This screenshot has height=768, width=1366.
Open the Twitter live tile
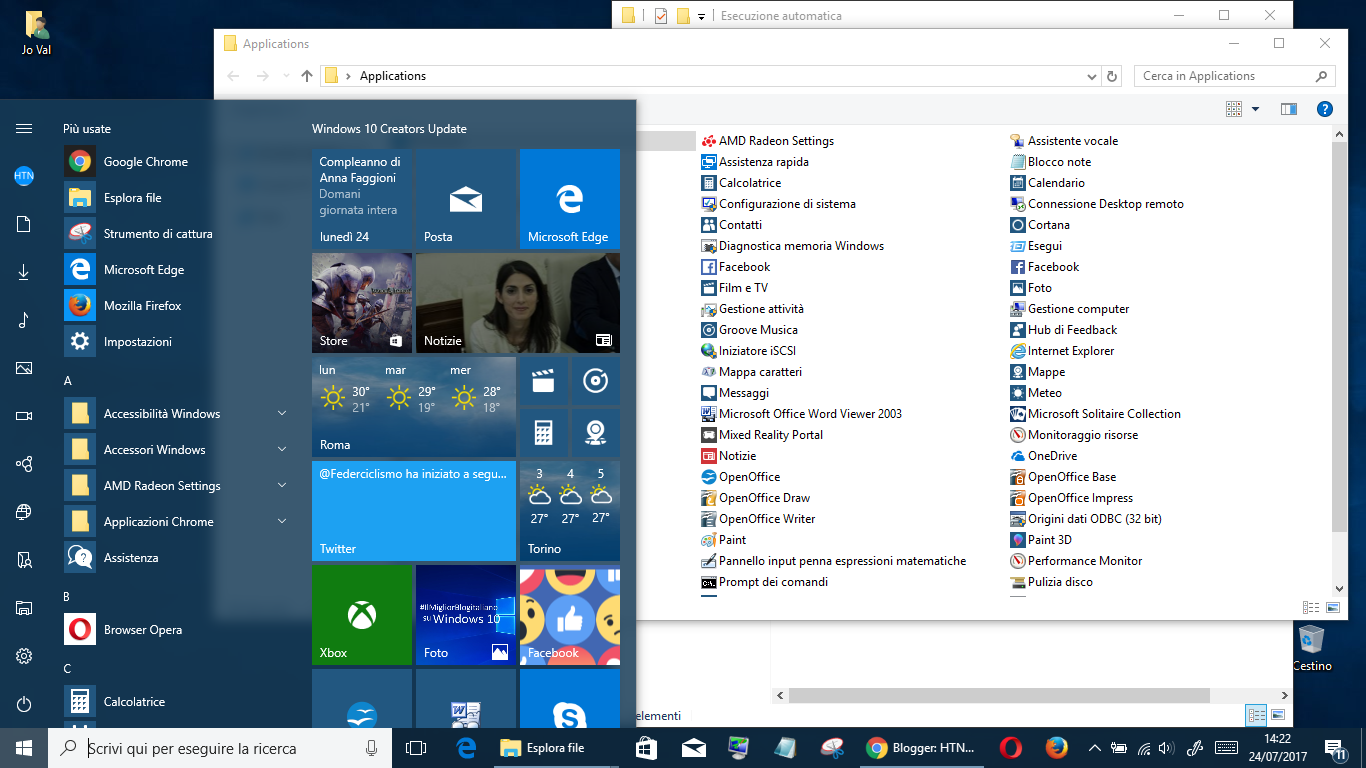[414, 511]
